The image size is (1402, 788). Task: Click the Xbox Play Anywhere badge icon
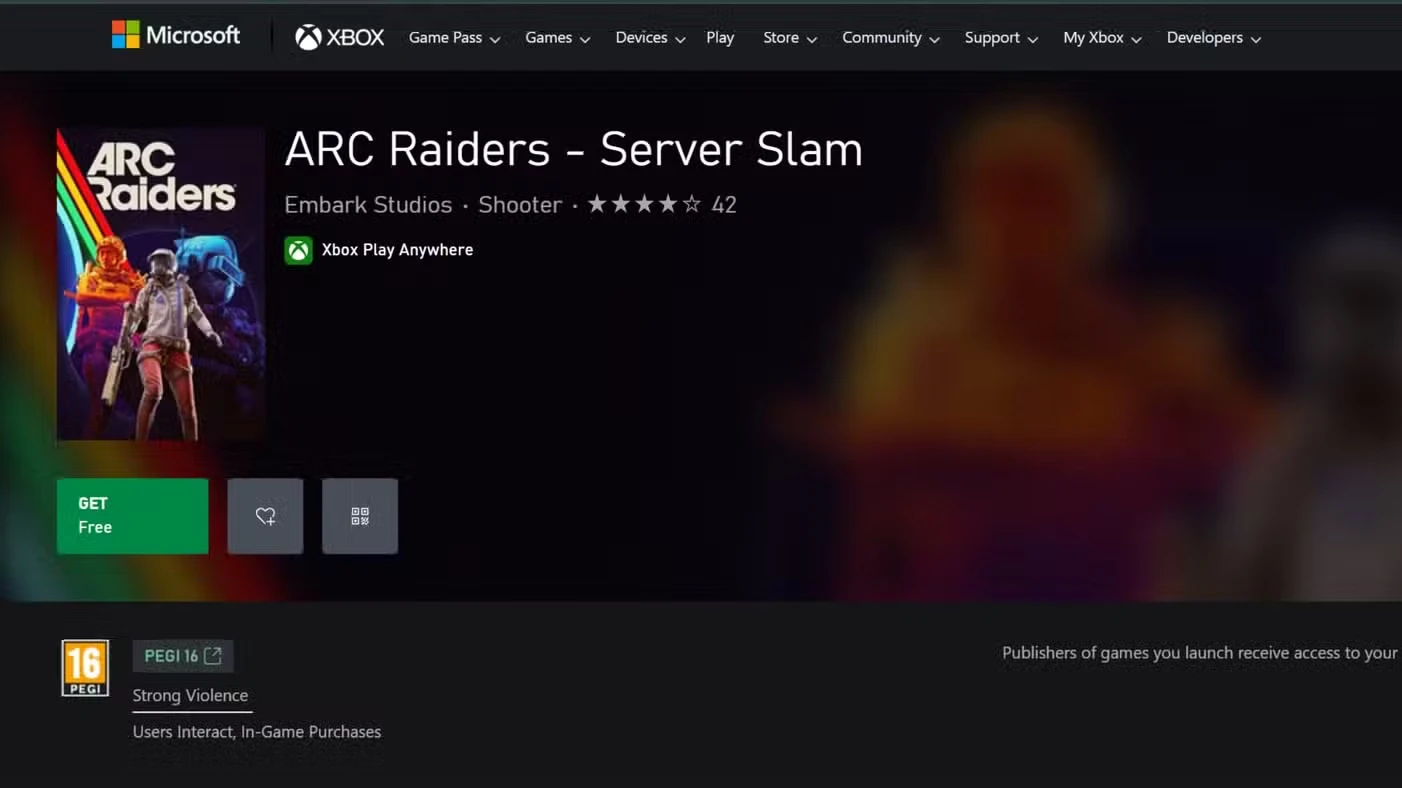298,250
